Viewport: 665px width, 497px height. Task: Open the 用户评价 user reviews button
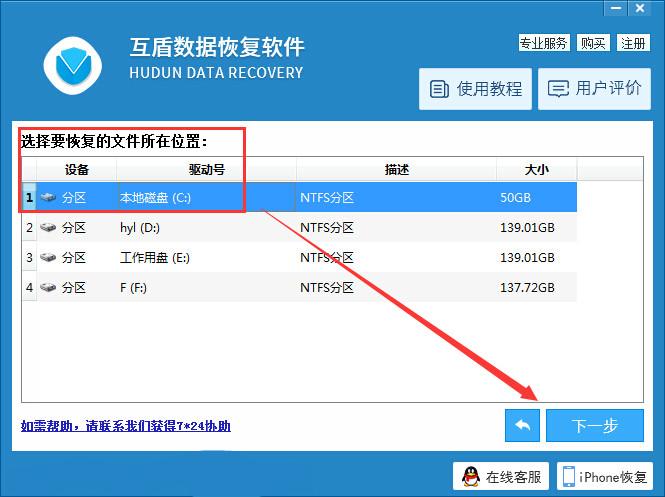594,89
